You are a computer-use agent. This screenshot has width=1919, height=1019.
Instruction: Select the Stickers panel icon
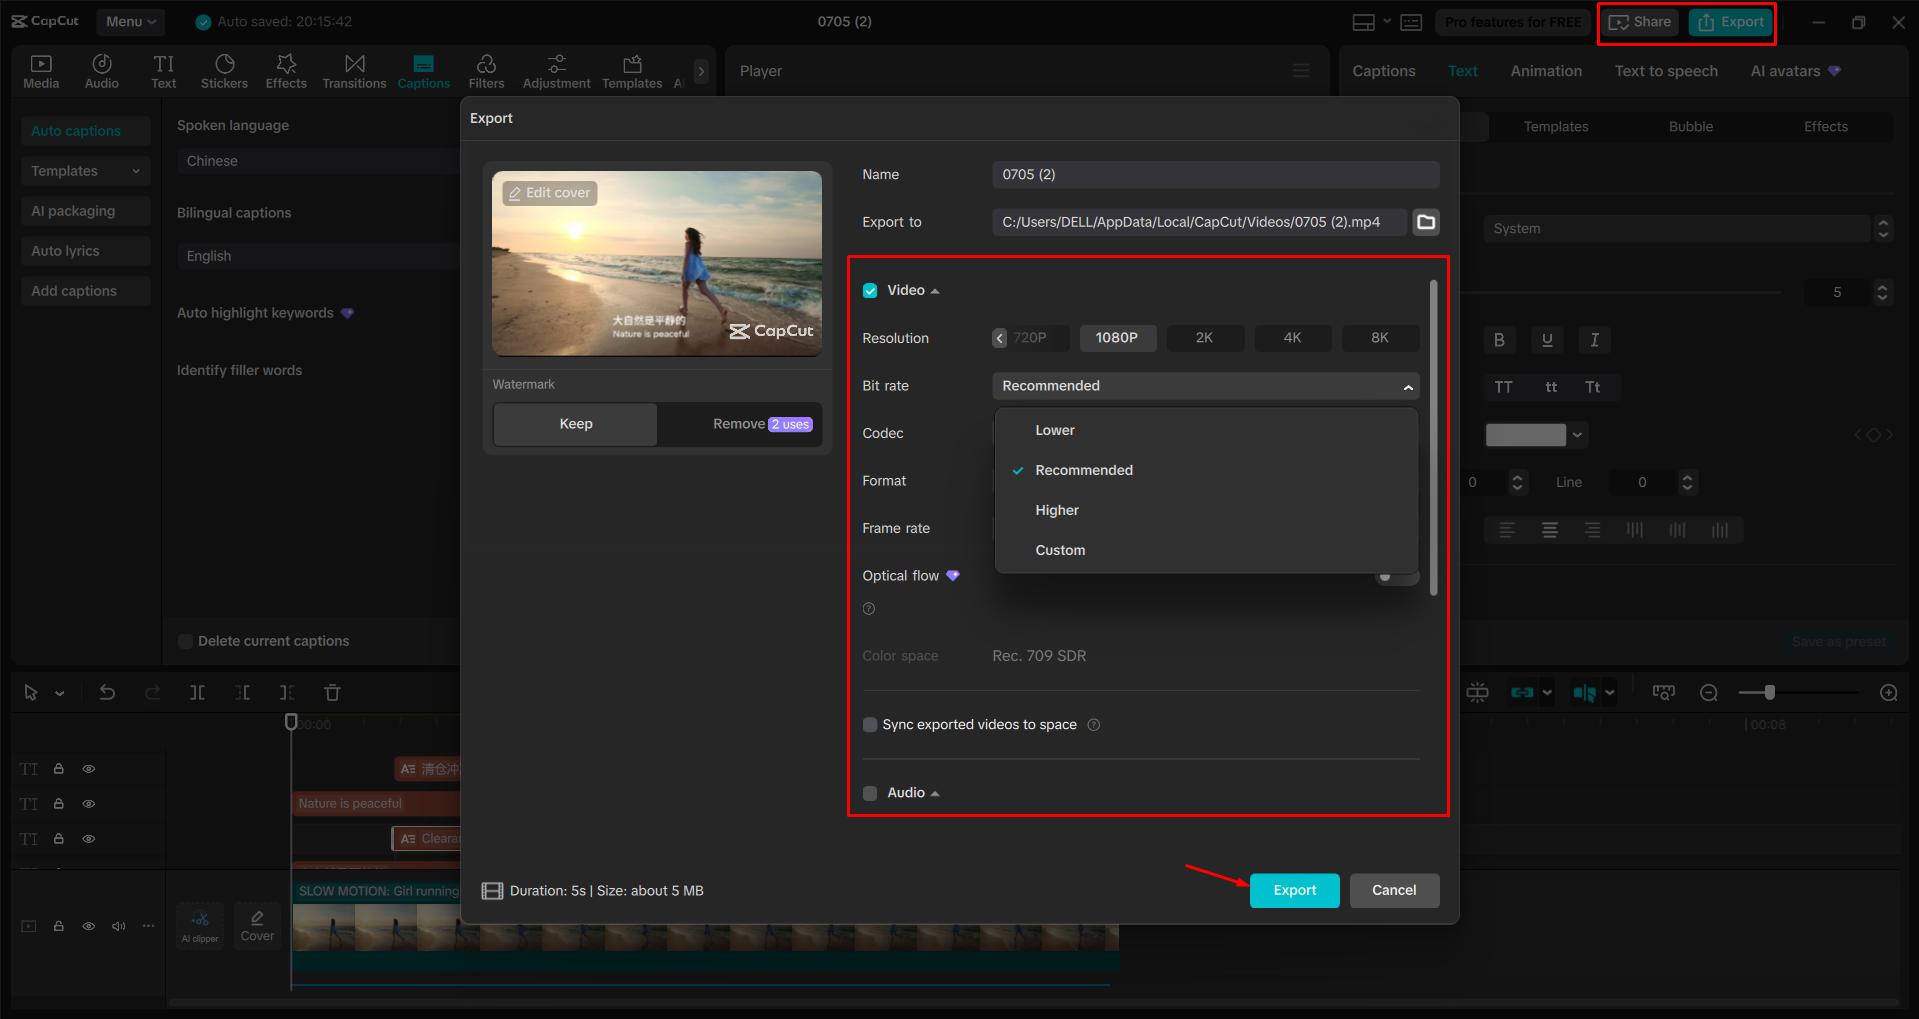pos(224,70)
